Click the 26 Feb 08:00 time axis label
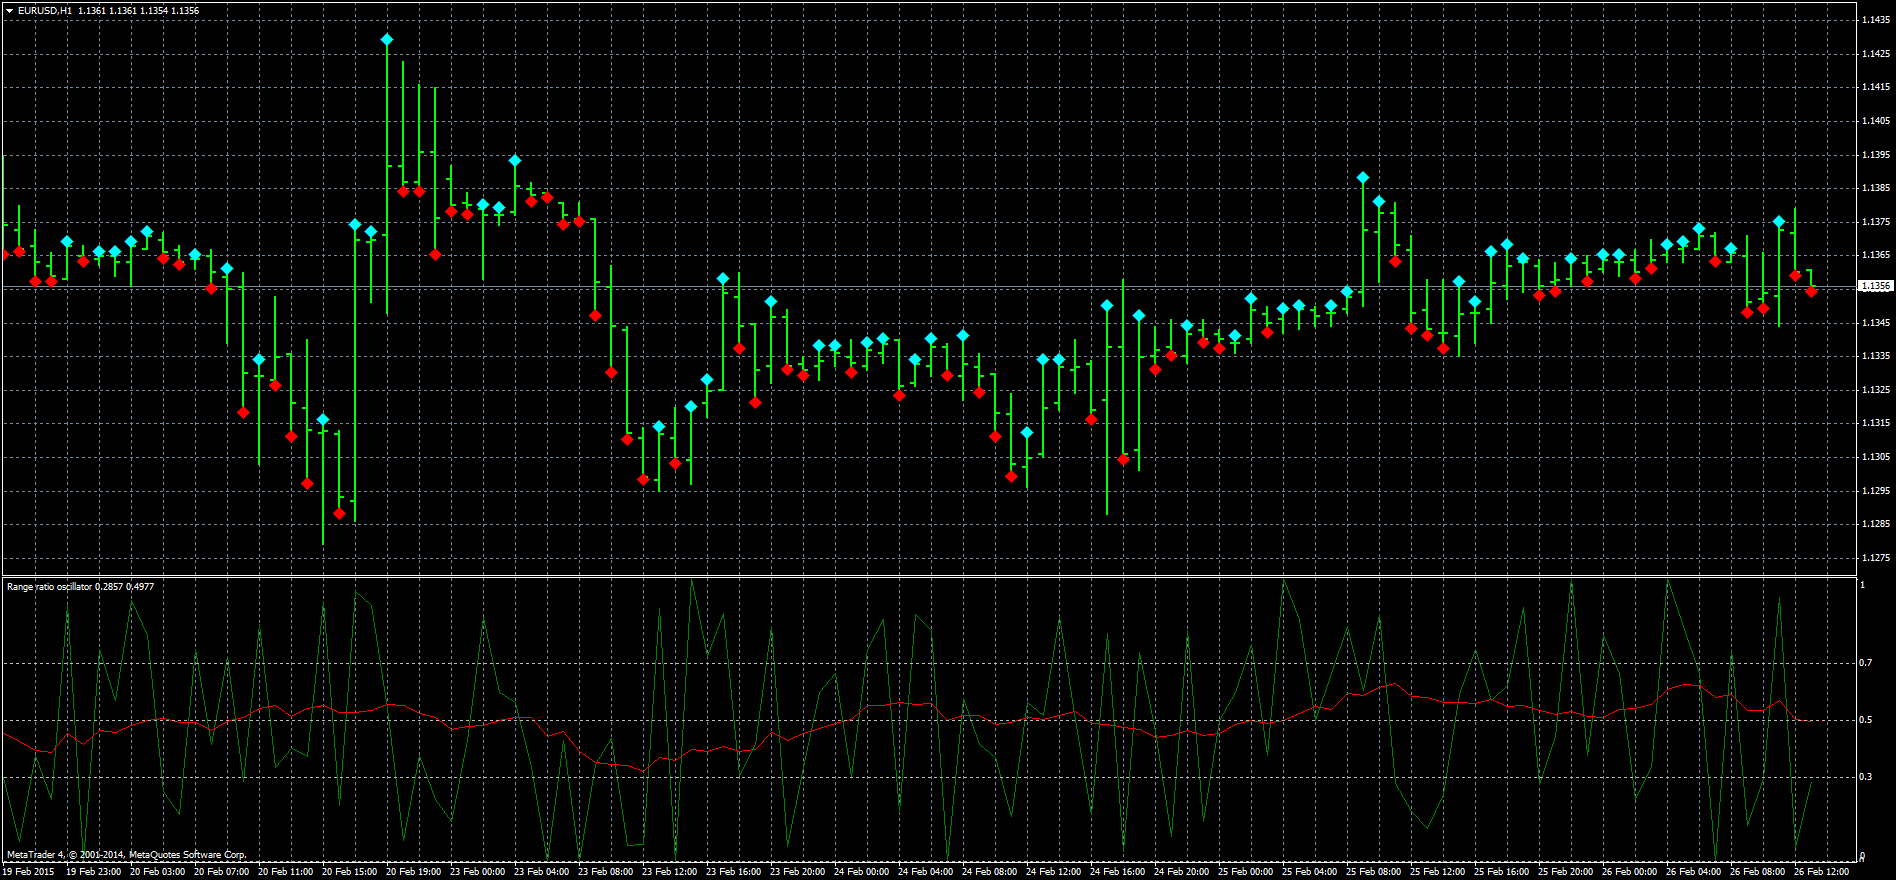1896x880 pixels. point(1757,872)
